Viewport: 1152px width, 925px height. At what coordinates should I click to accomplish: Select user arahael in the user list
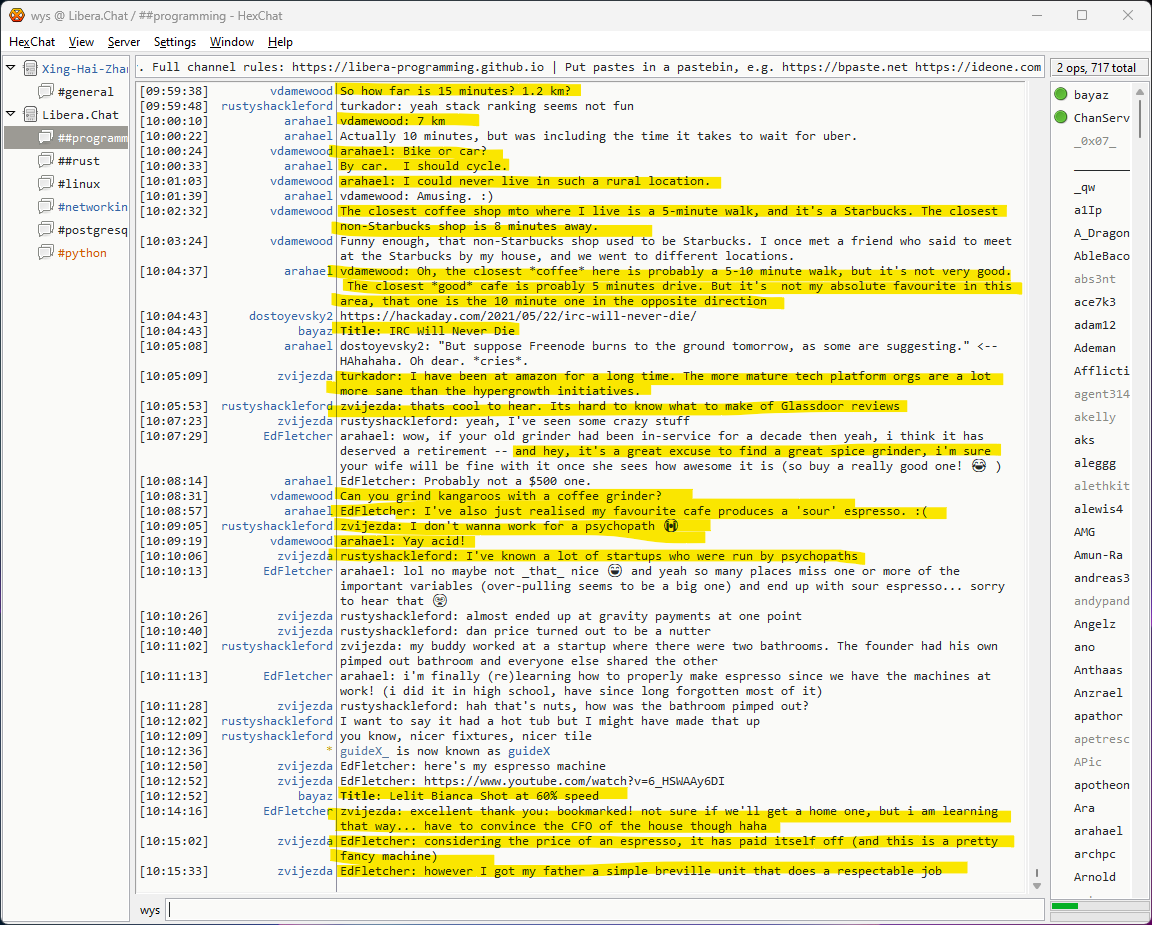tap(1097, 831)
